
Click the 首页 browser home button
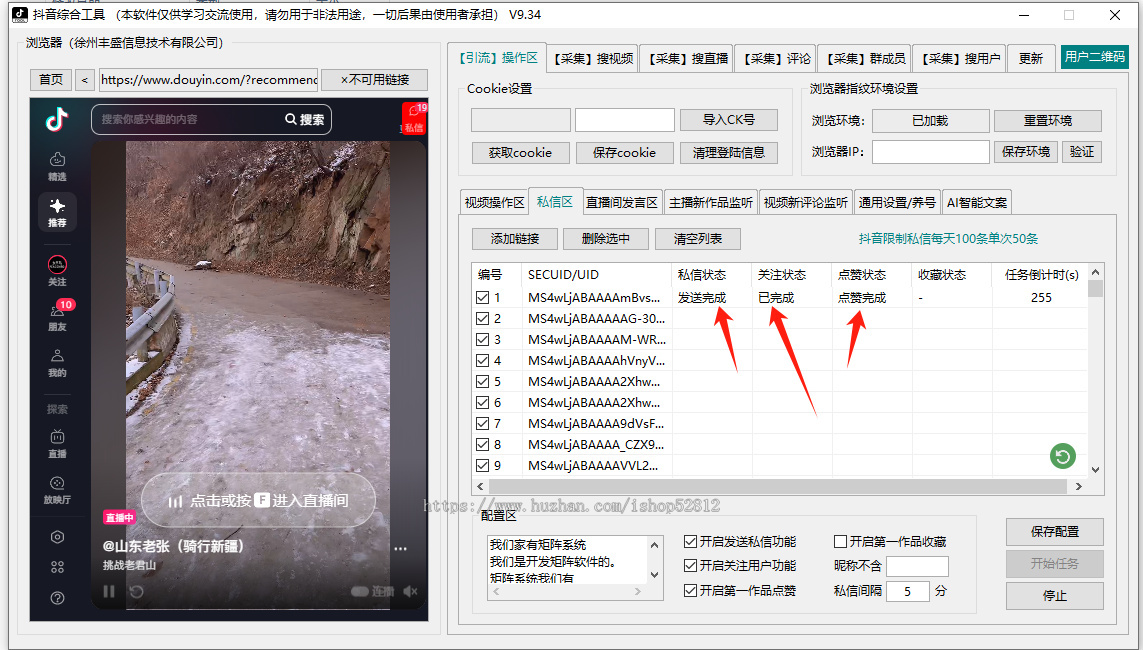(x=51, y=79)
